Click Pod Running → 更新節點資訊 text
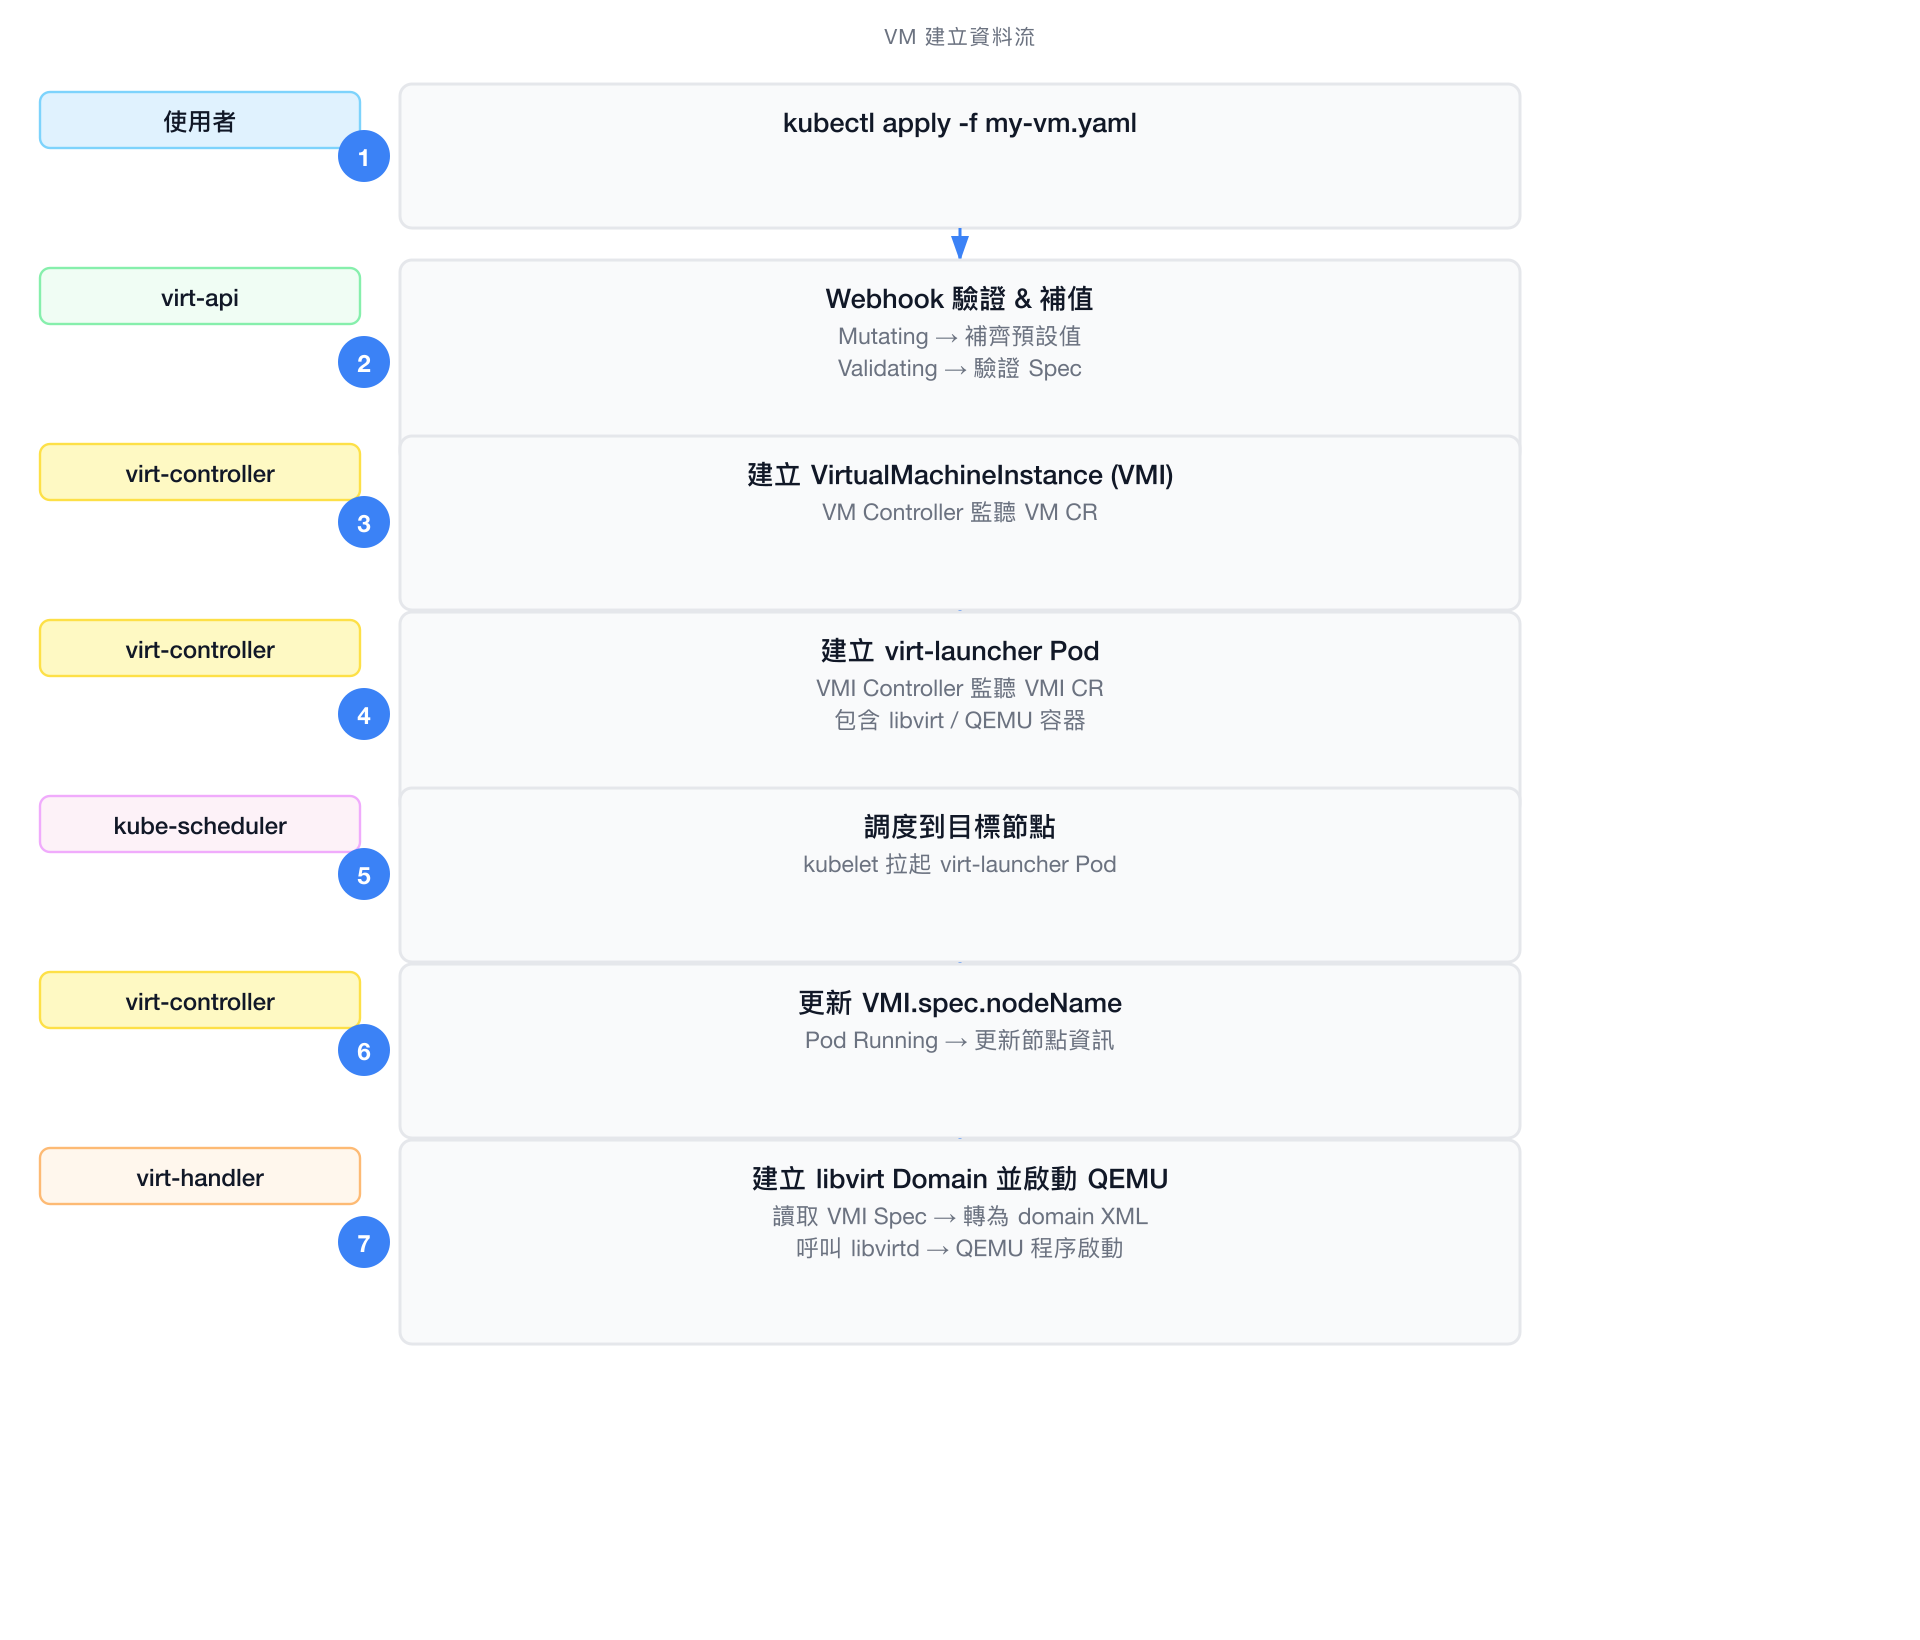1920x1640 pixels. tap(960, 1040)
